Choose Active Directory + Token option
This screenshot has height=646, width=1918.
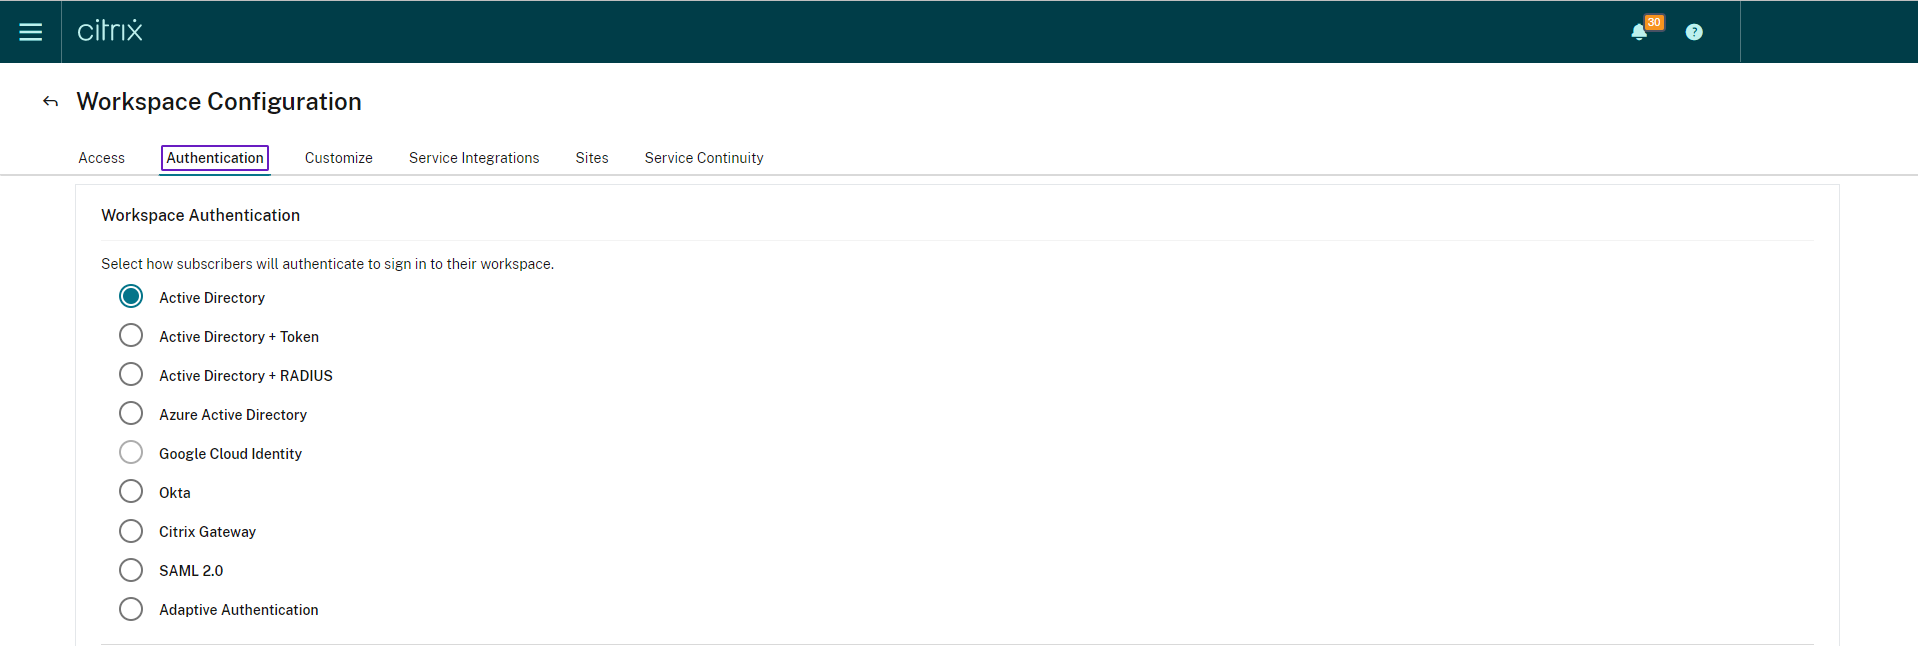click(131, 336)
